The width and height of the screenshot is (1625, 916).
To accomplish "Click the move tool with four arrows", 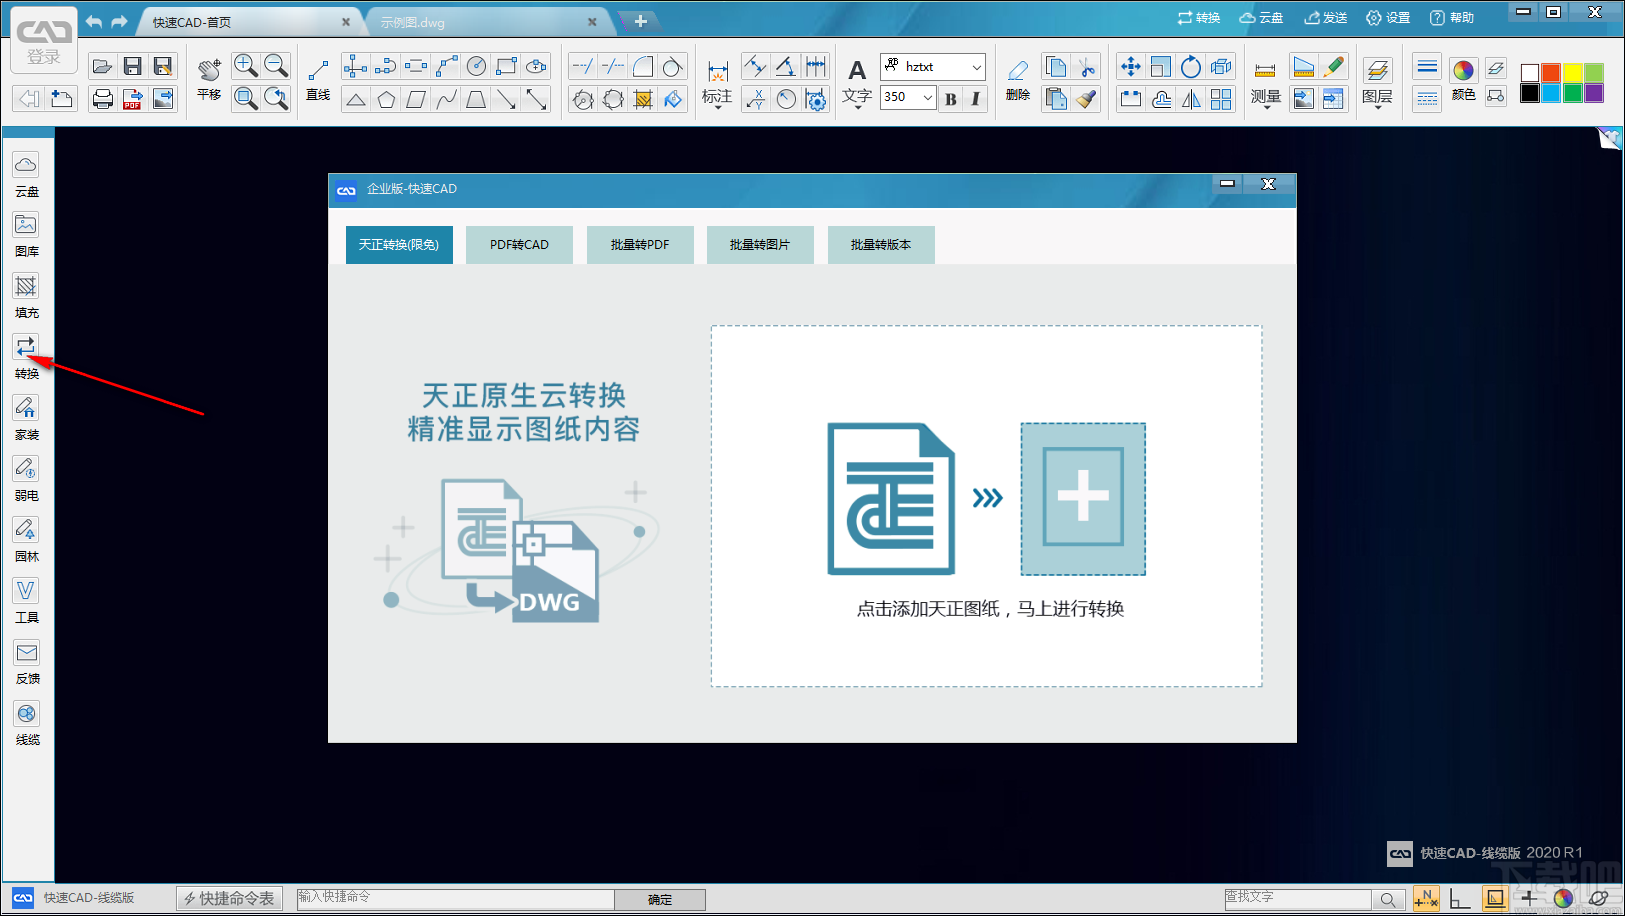I will coord(1130,66).
